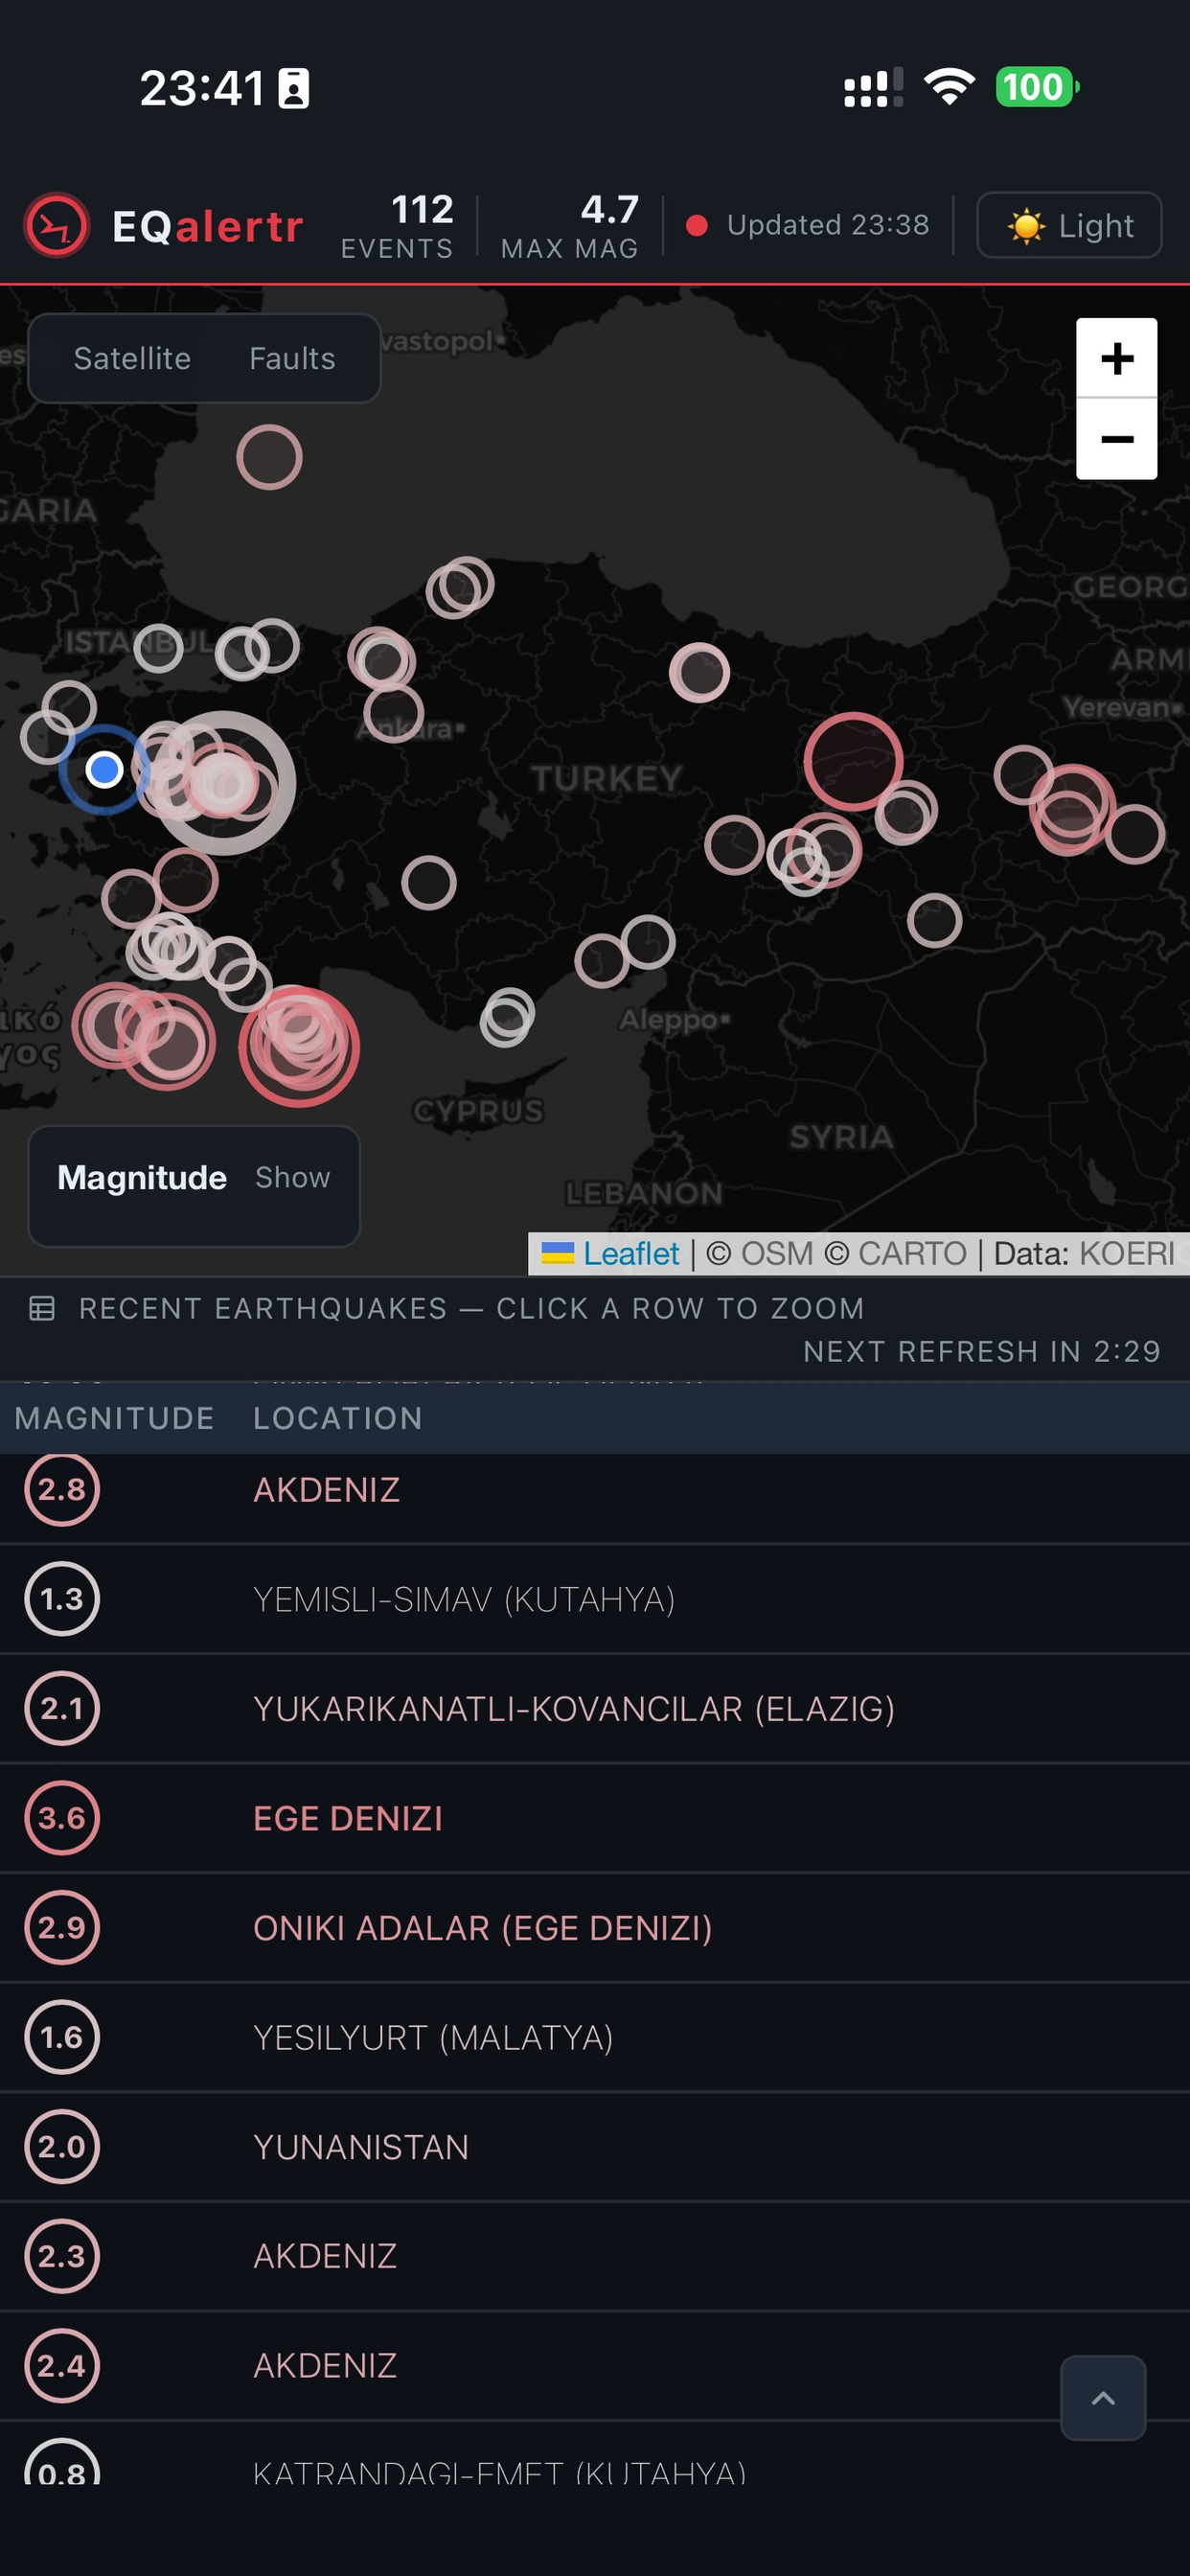Click the 3.6 magnitude badge
Image resolution: width=1190 pixels, height=2576 pixels.
62,1818
